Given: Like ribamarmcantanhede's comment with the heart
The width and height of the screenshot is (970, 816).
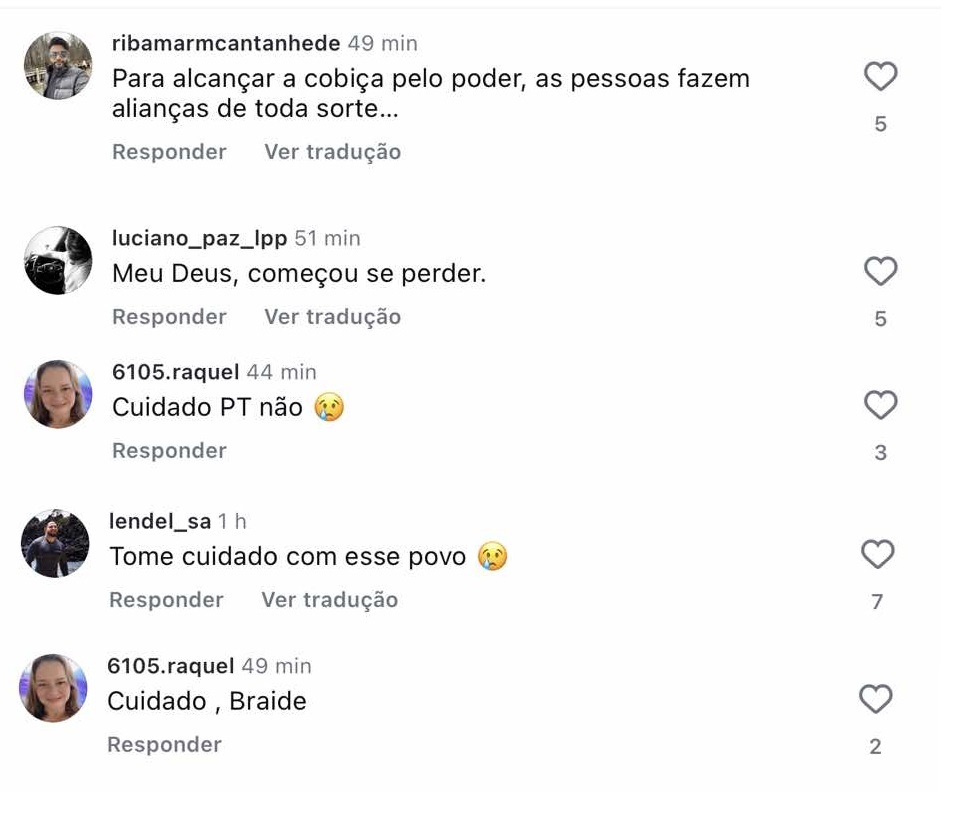Looking at the screenshot, I should click(880, 76).
